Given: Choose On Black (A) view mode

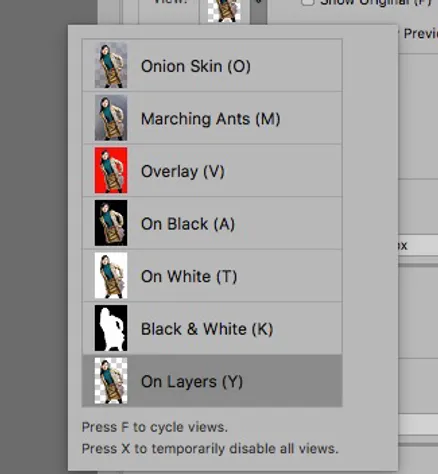Looking at the screenshot, I should click(x=212, y=223).
